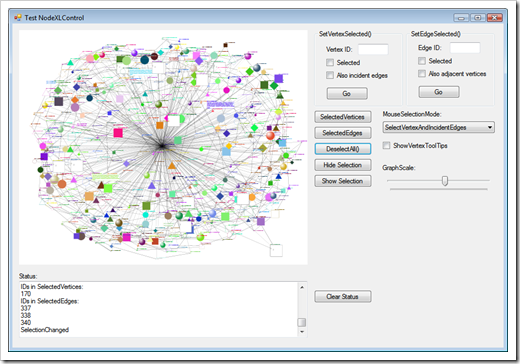Maximize the Test NodeXLControl window

[478, 18]
